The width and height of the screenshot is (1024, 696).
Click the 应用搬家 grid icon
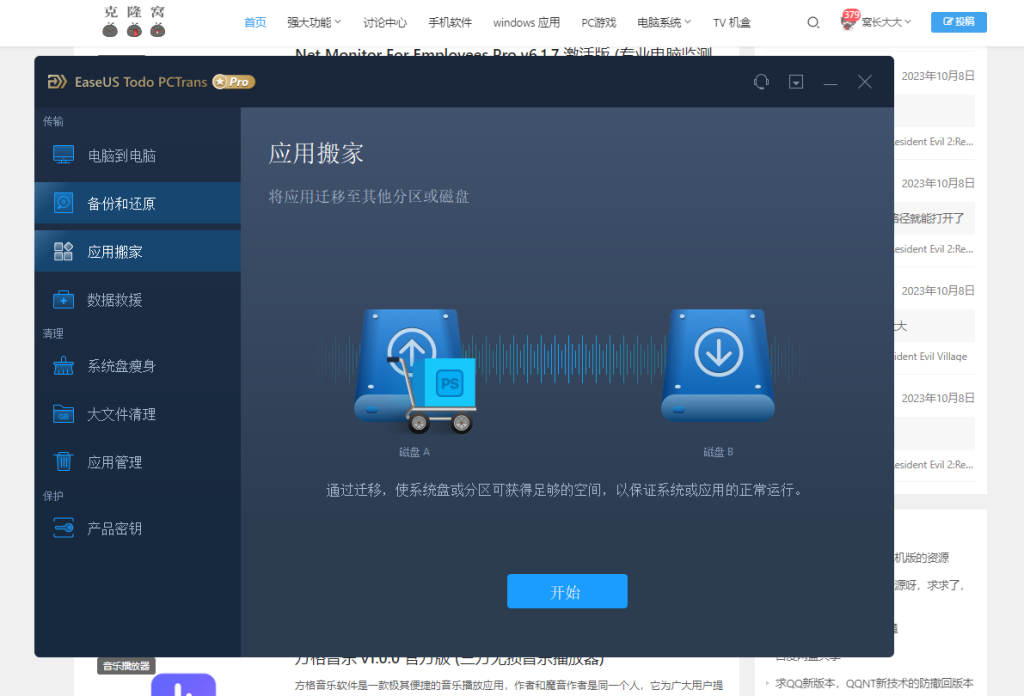(63, 251)
